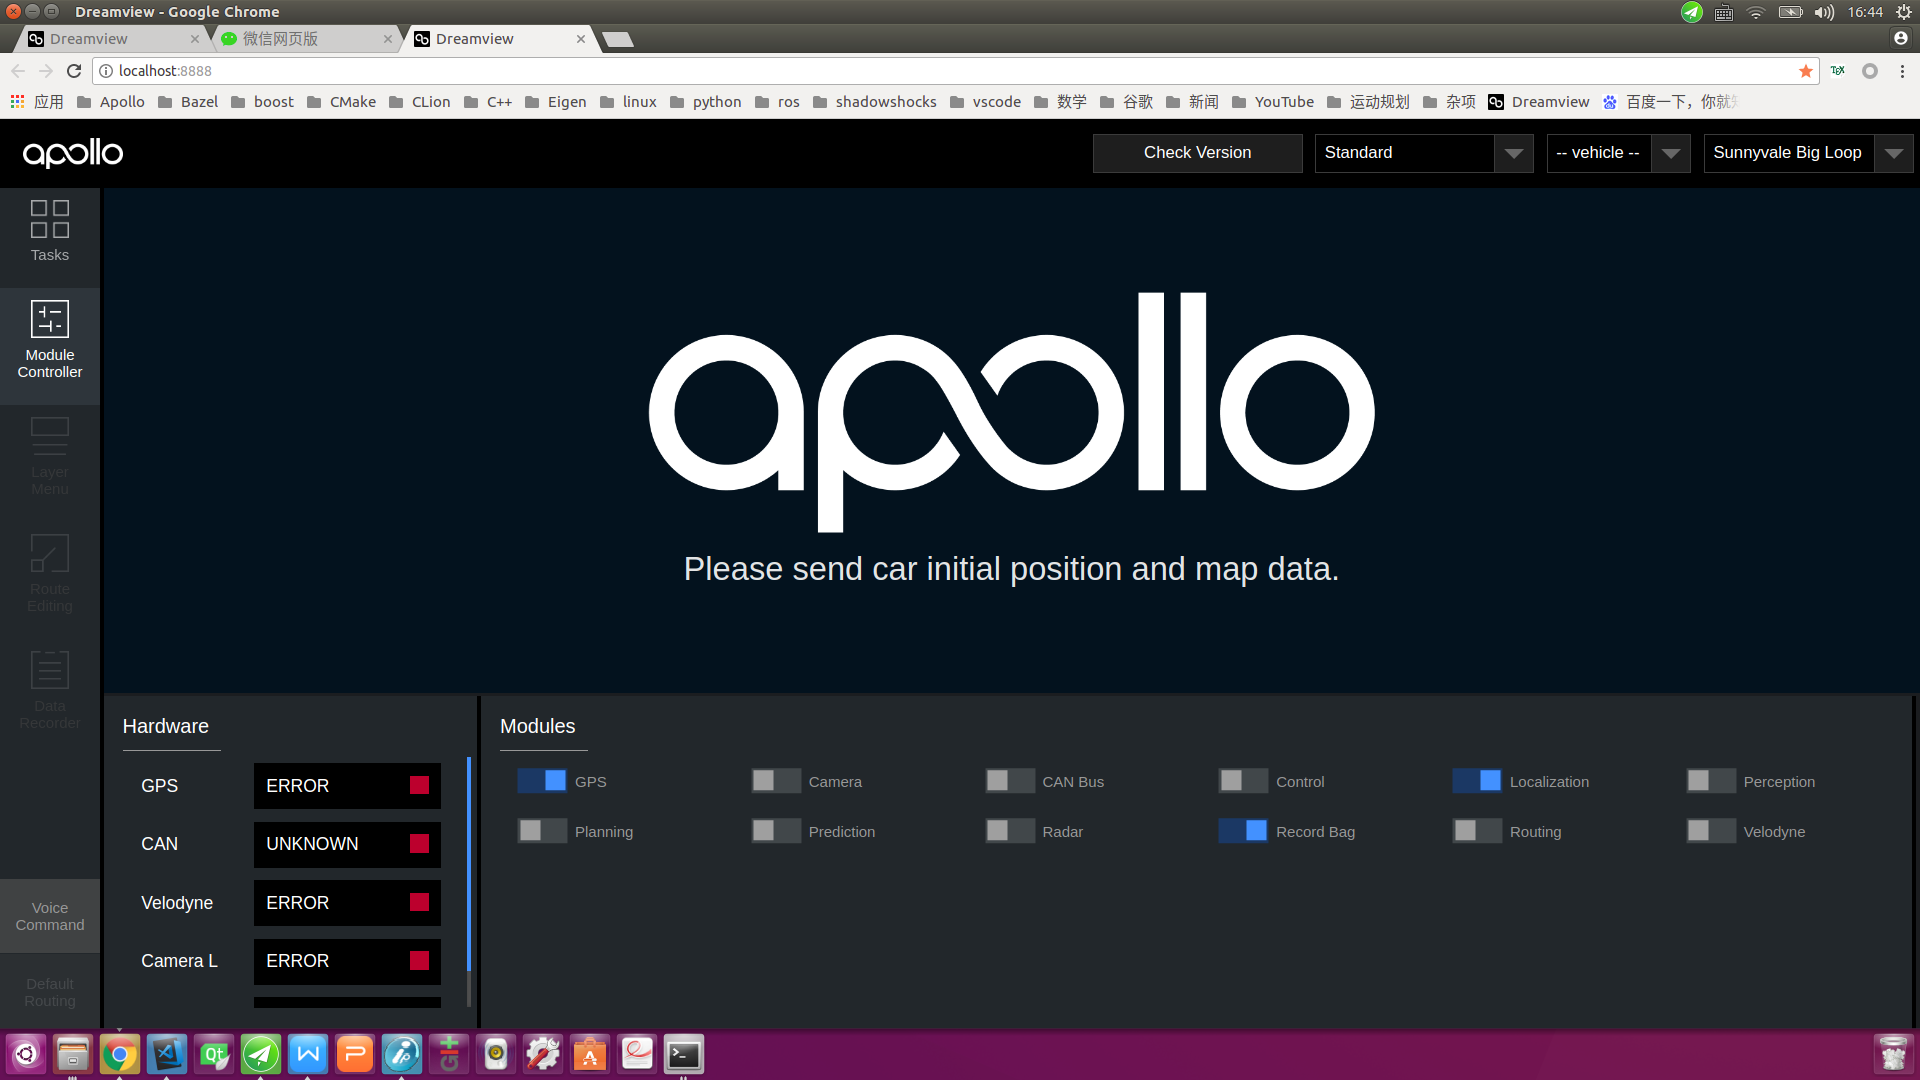
Task: Open the vehicle selection dropdown
Action: point(1617,153)
